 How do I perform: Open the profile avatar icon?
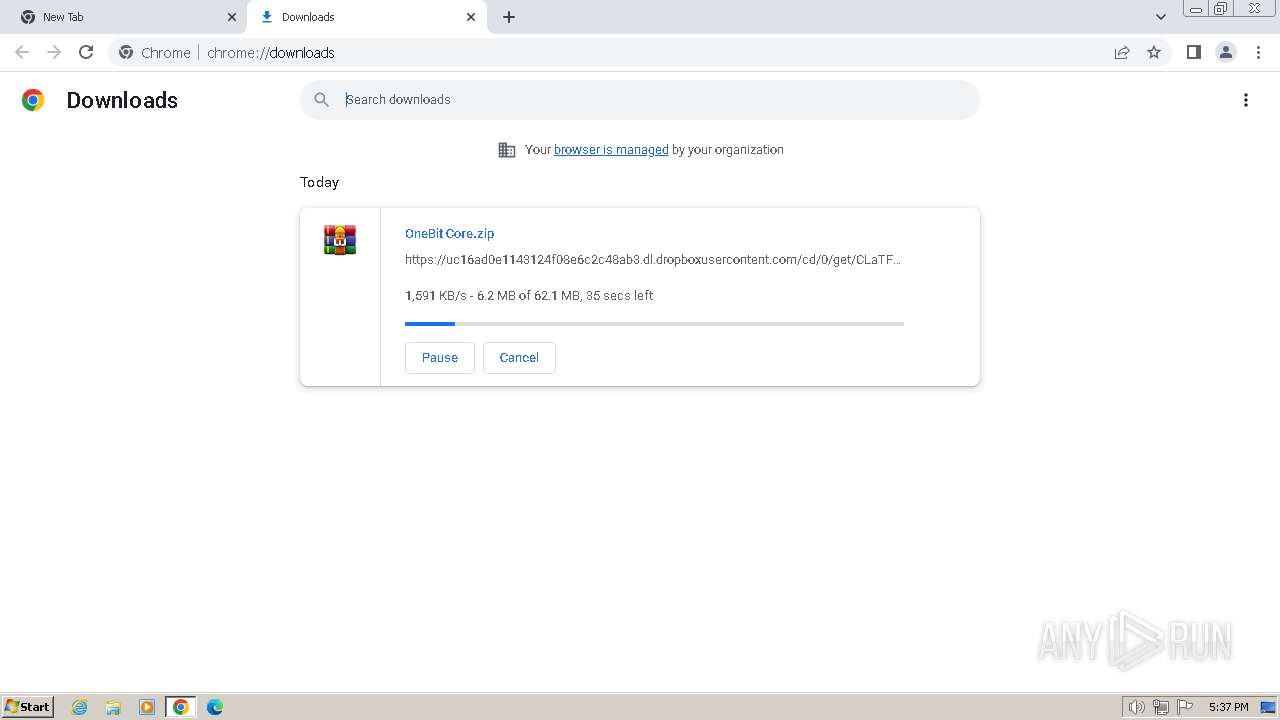(1226, 52)
